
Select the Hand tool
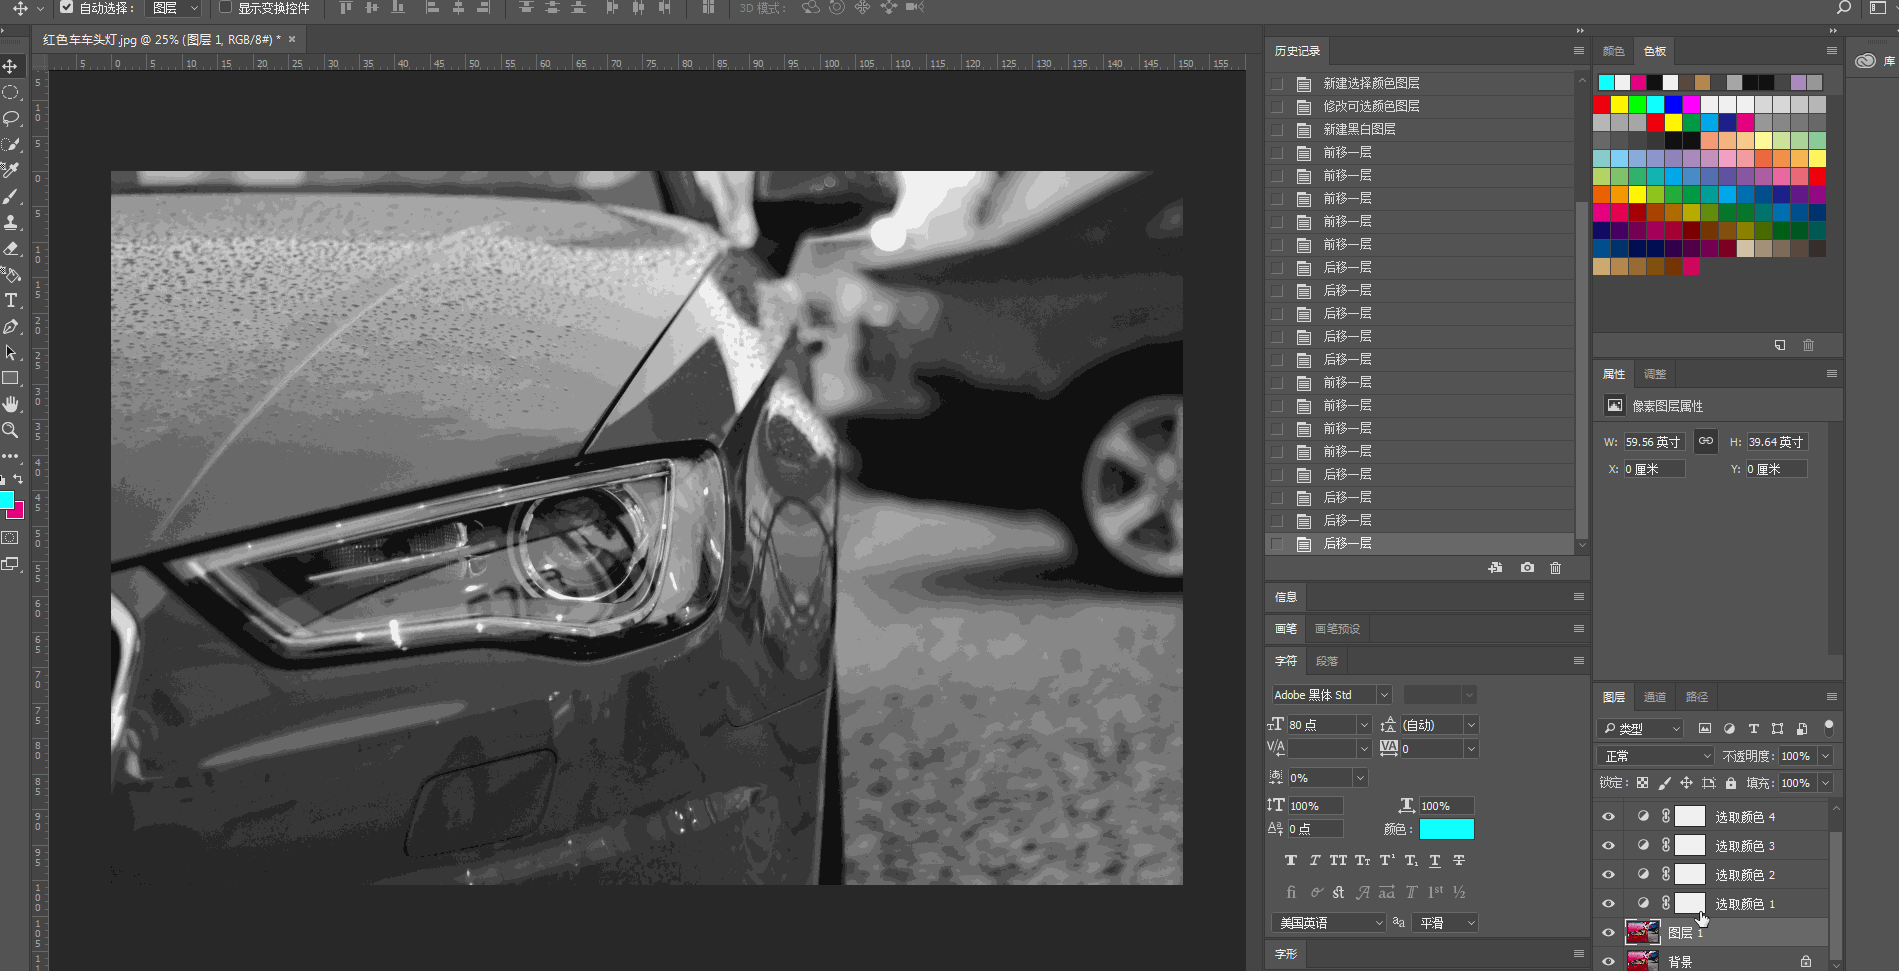pos(11,404)
